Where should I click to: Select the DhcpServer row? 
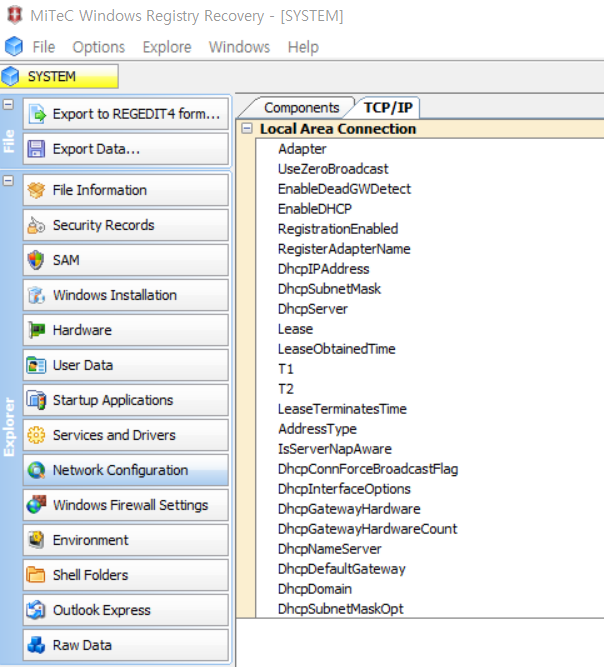tap(430, 309)
